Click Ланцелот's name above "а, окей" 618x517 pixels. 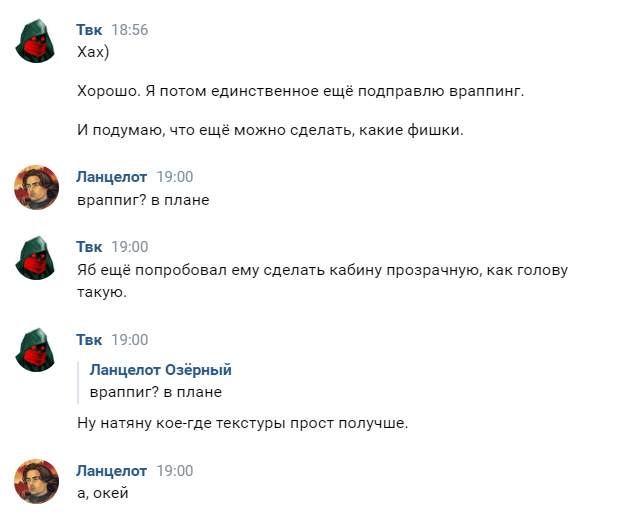[x=112, y=471]
